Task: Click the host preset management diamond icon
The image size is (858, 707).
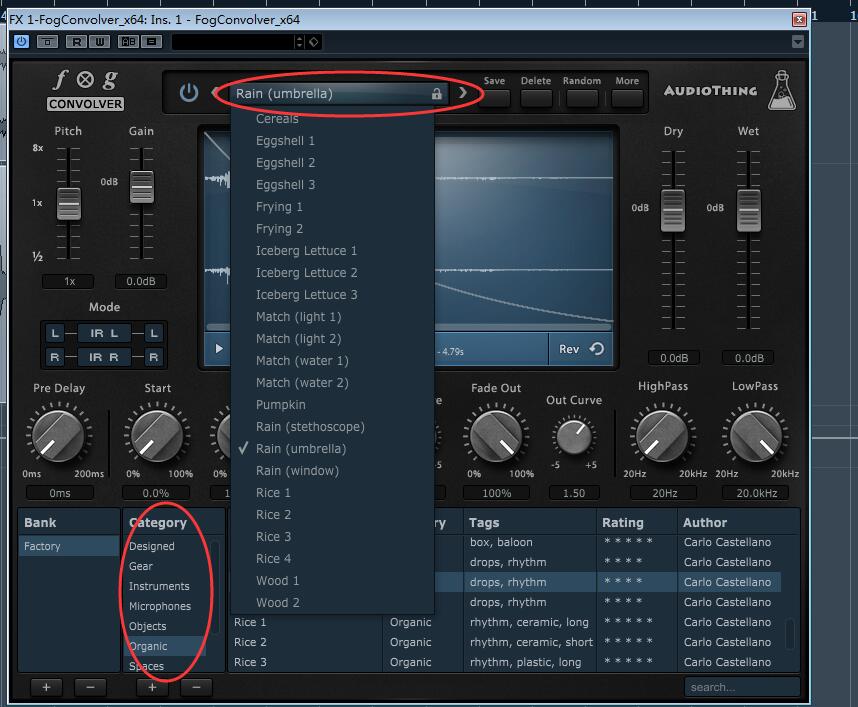Action: [314, 42]
